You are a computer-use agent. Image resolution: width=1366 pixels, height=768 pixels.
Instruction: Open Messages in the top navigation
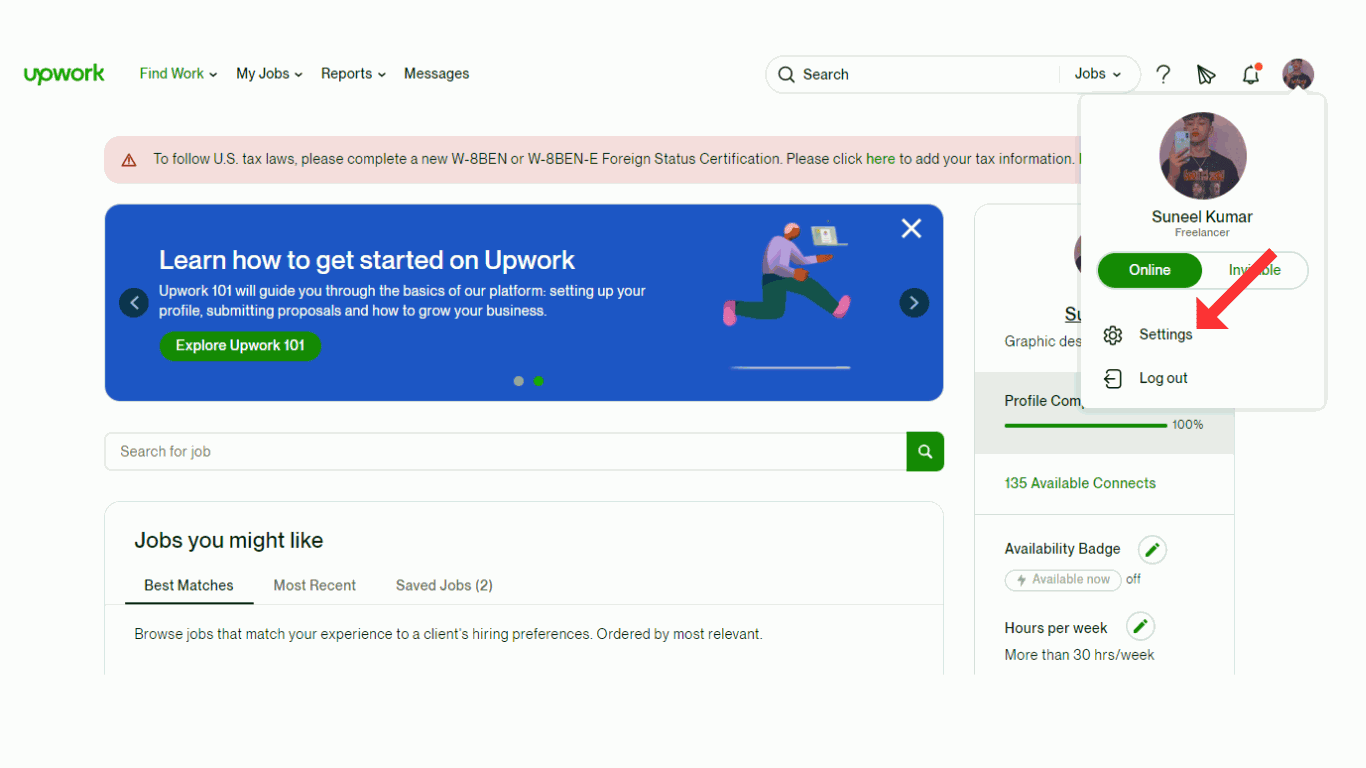point(436,74)
